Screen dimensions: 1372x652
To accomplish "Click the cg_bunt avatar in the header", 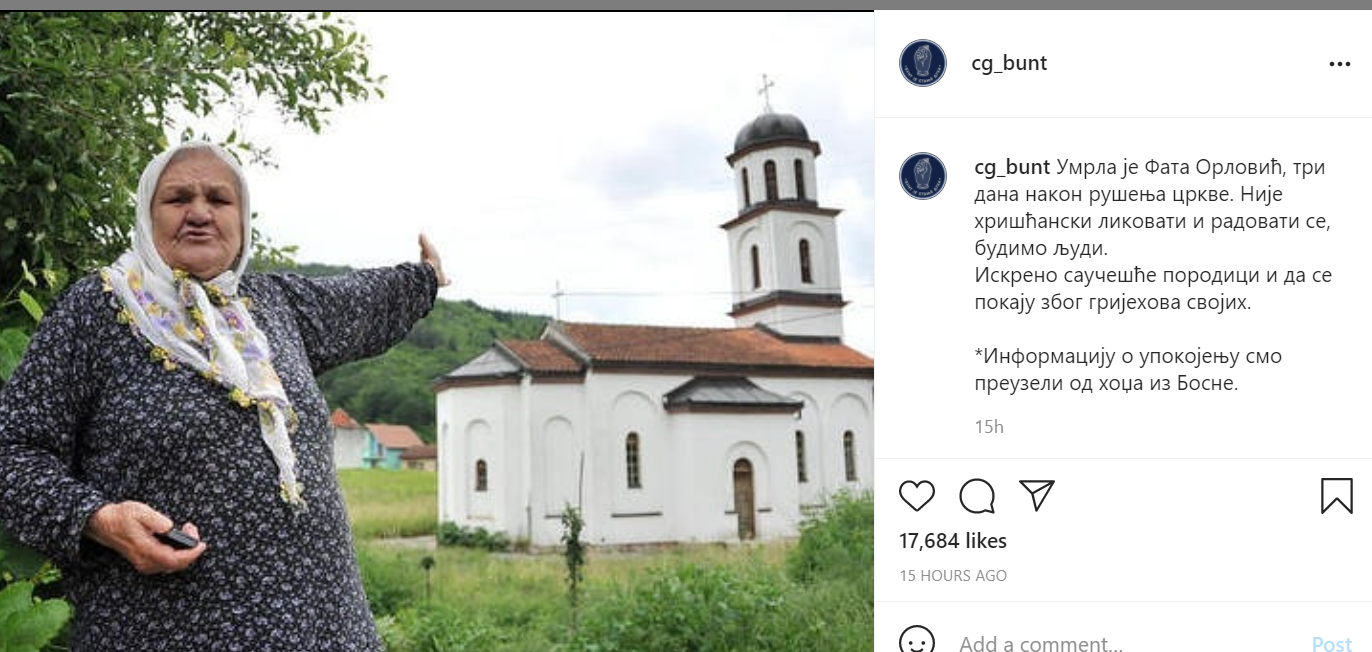I will coord(923,63).
